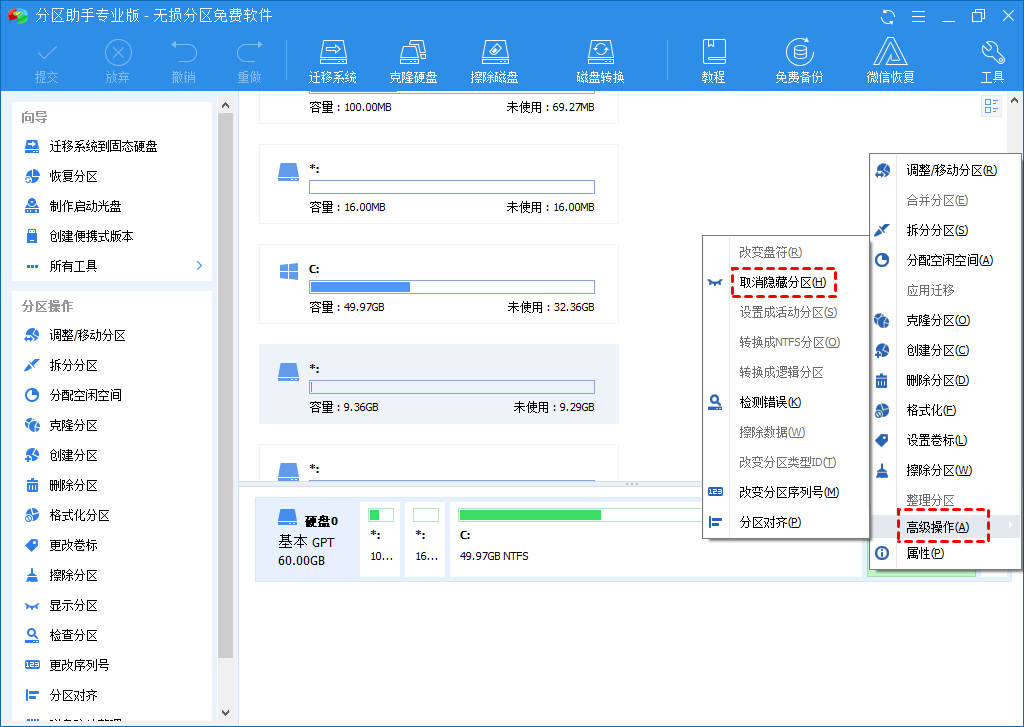Select the 9.36GB partition card

coord(439,384)
